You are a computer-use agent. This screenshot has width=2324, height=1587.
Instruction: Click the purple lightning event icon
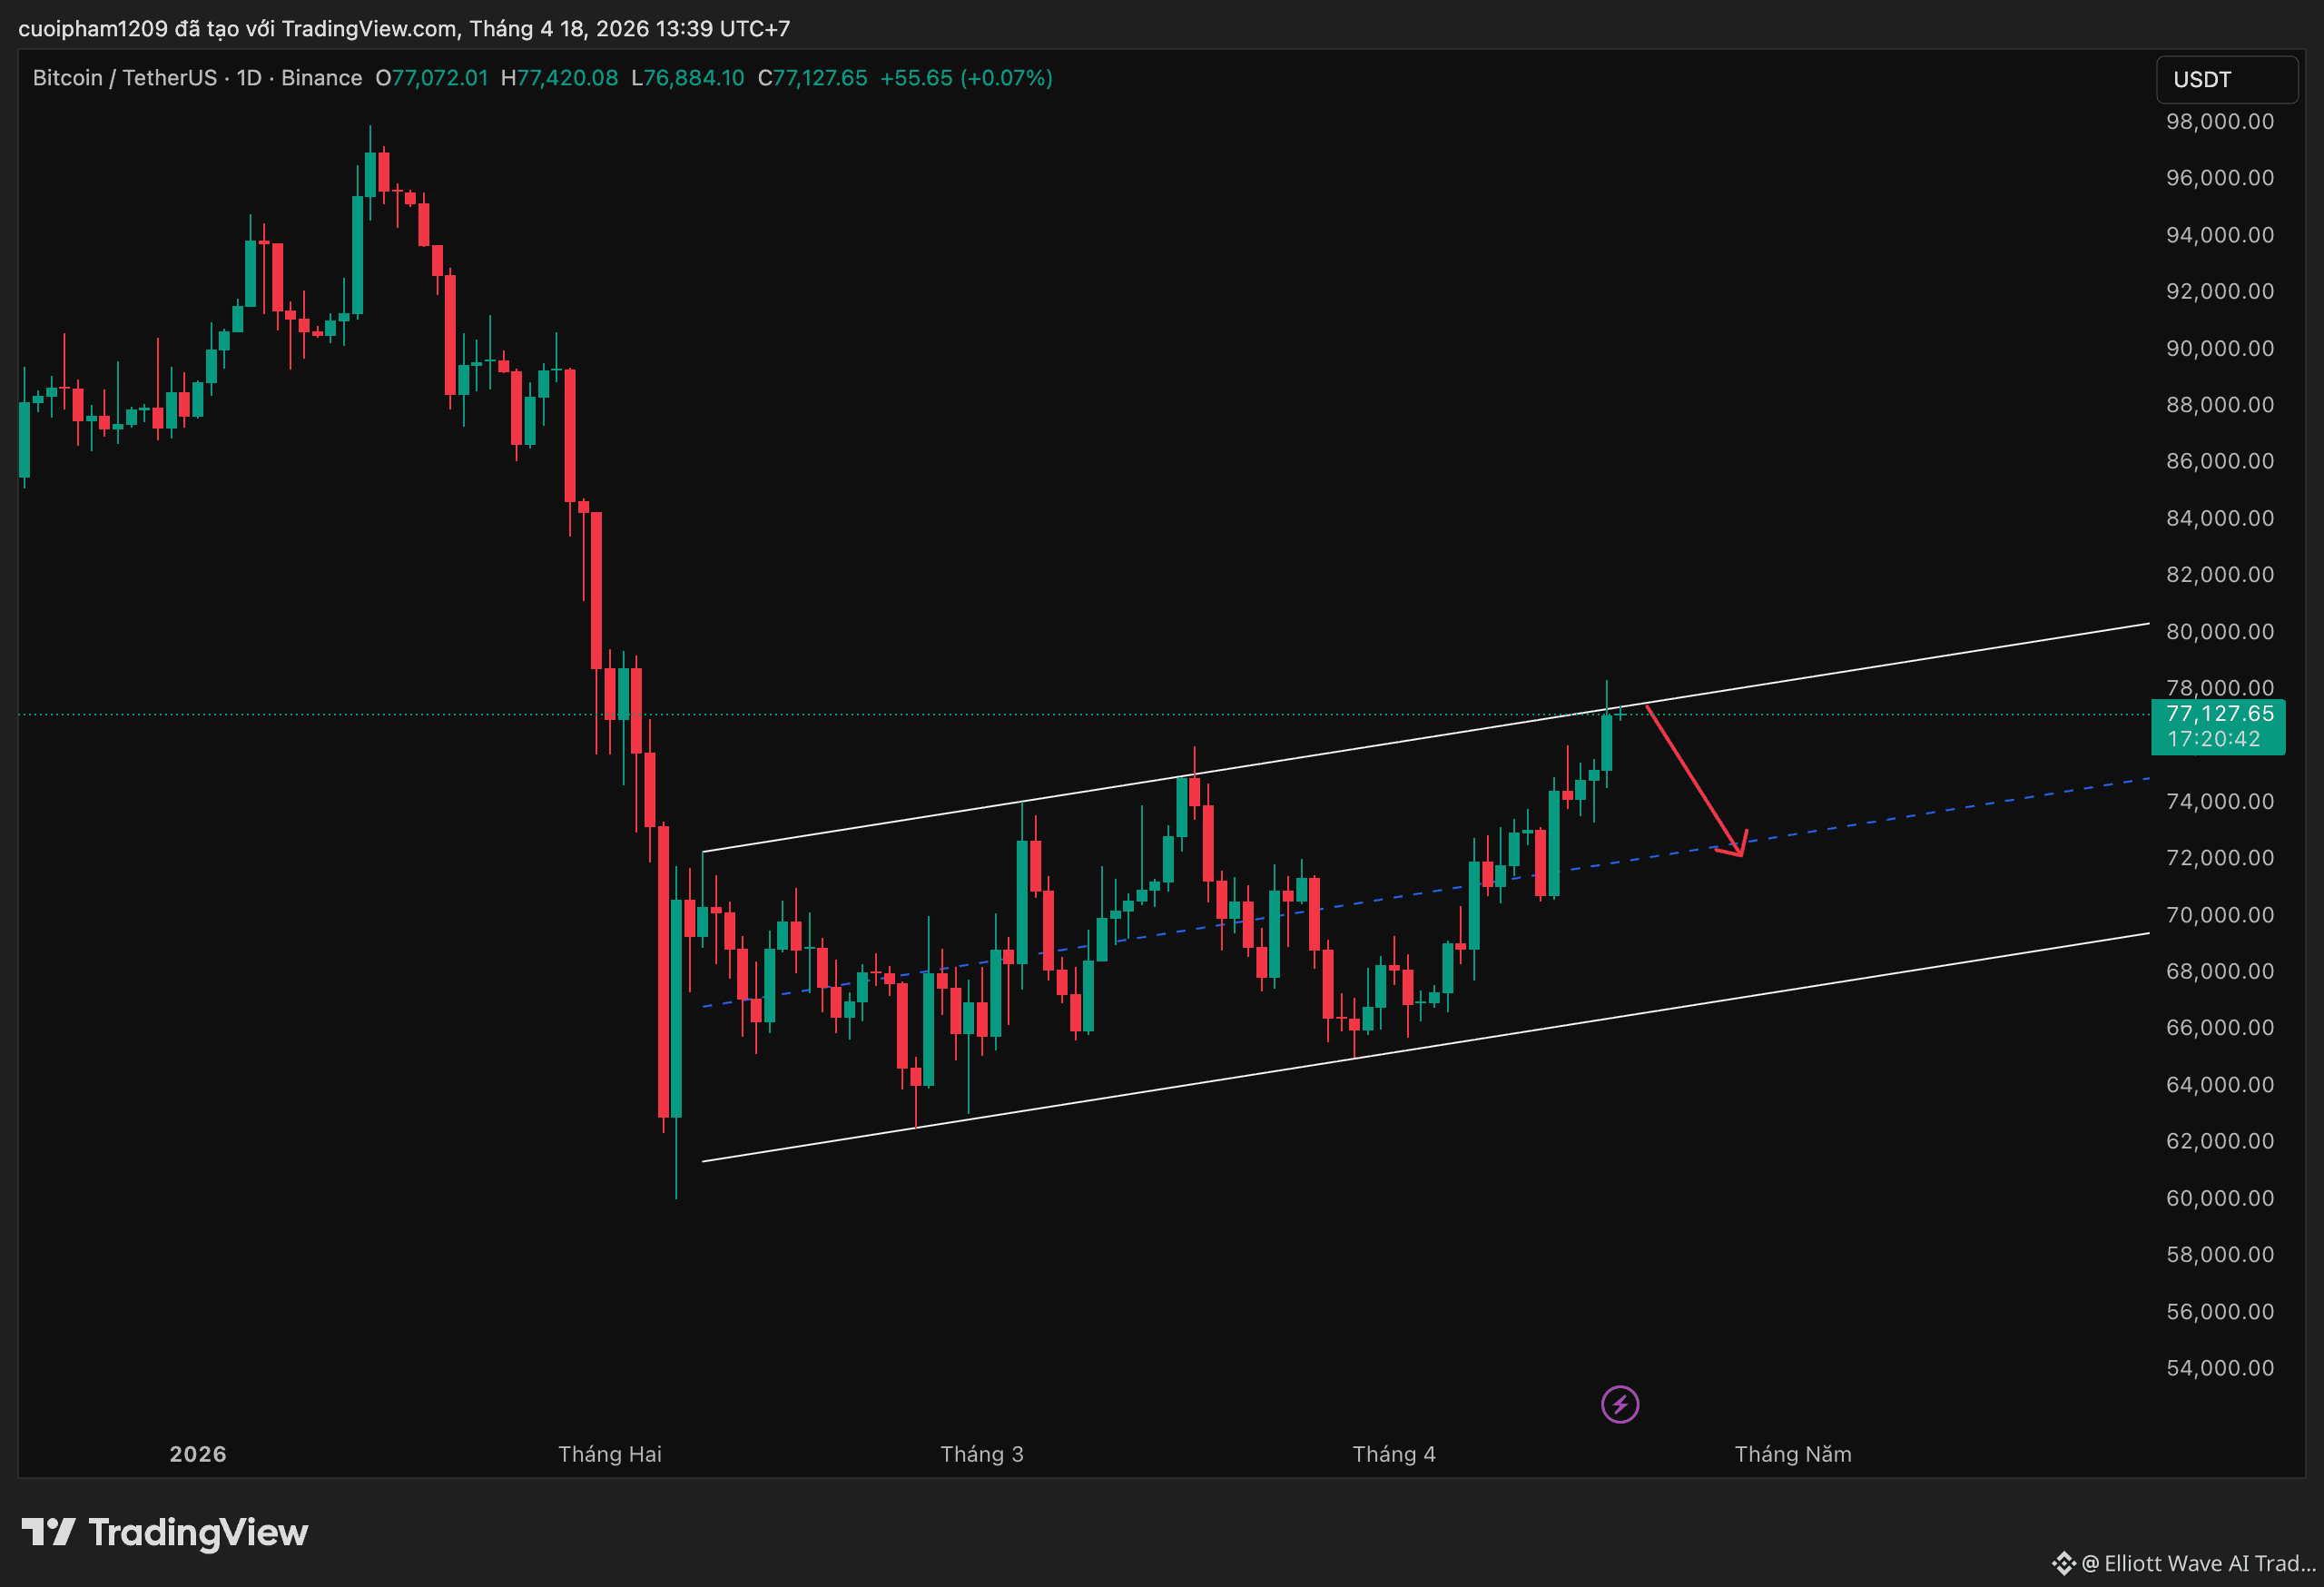tap(1620, 1404)
